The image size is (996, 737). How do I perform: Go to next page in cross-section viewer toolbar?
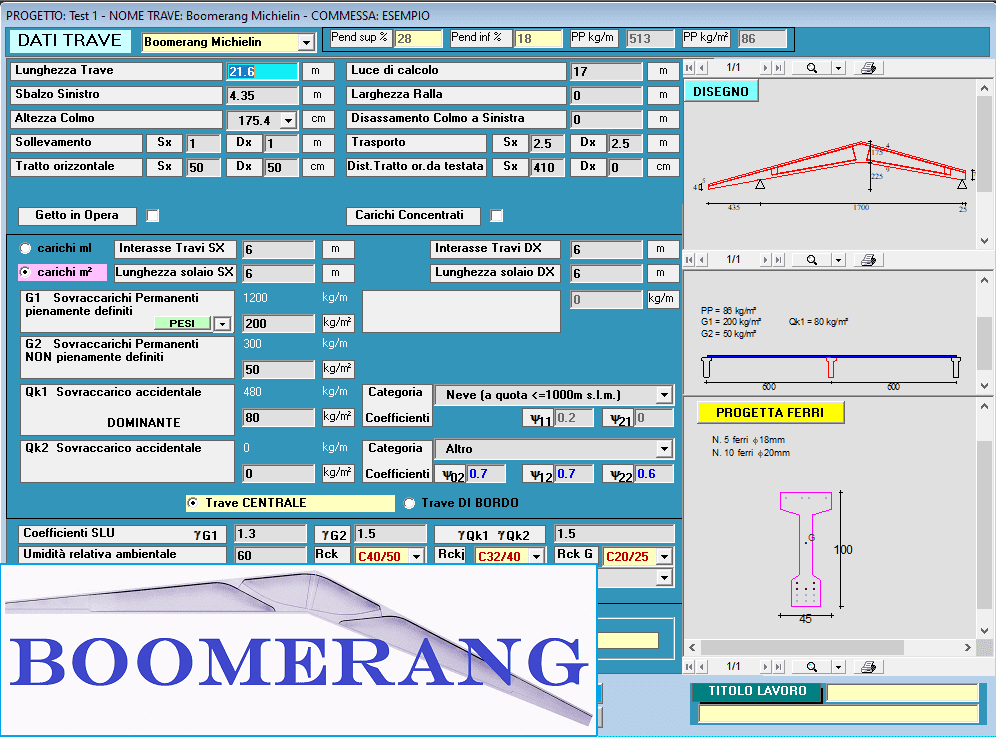click(x=765, y=666)
